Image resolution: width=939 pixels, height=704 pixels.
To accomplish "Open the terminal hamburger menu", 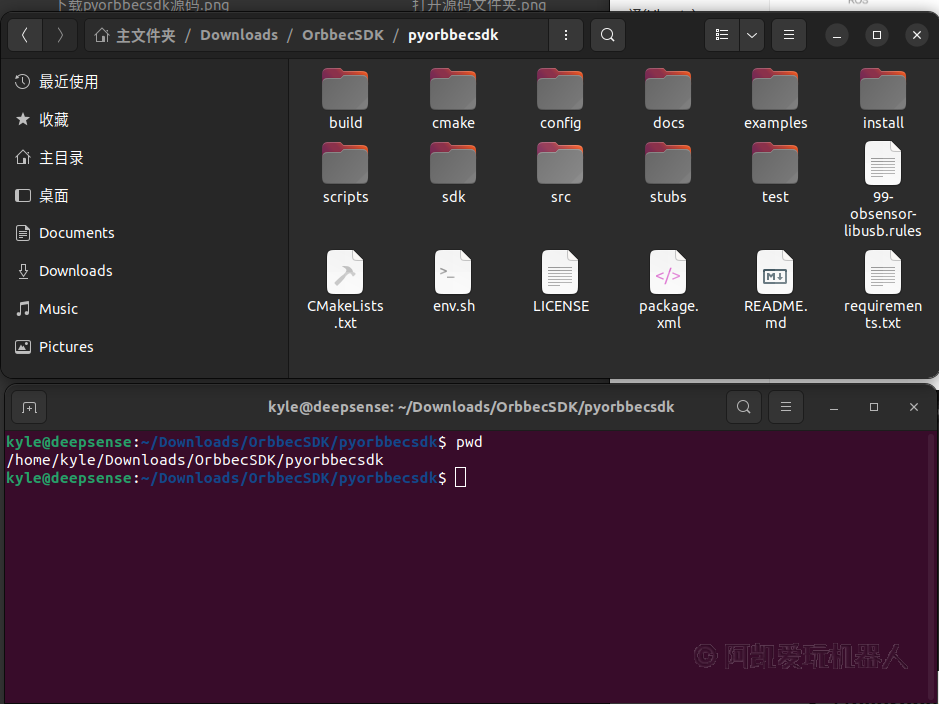I will pos(786,407).
